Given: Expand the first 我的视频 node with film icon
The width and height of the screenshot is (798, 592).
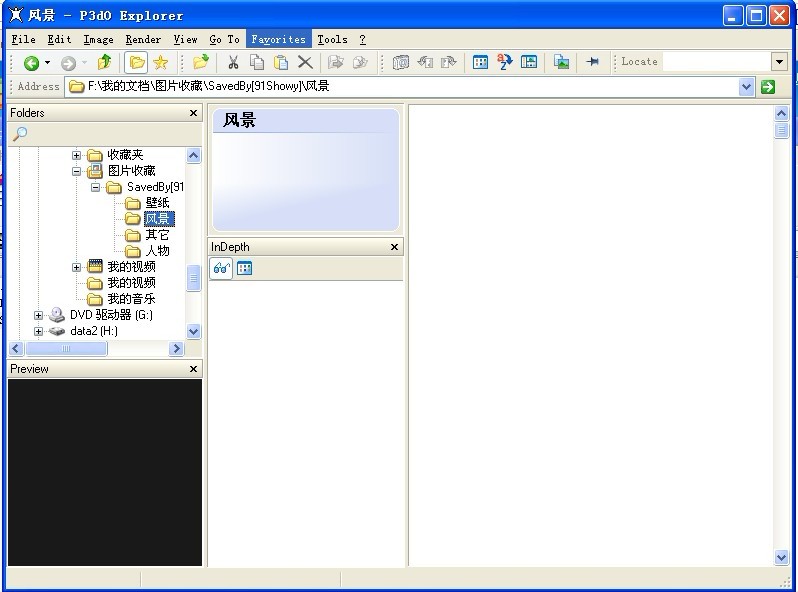Looking at the screenshot, I should [x=76, y=267].
